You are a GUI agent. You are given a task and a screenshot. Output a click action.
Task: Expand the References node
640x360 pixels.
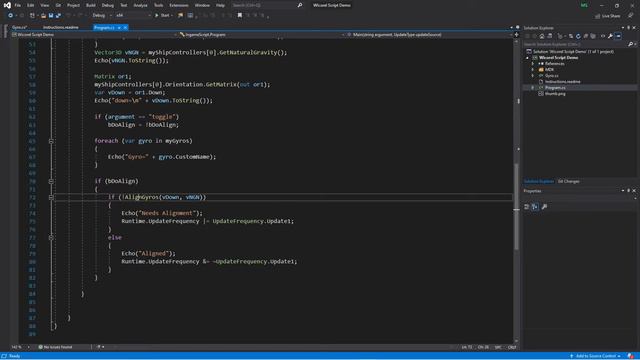click(x=533, y=64)
